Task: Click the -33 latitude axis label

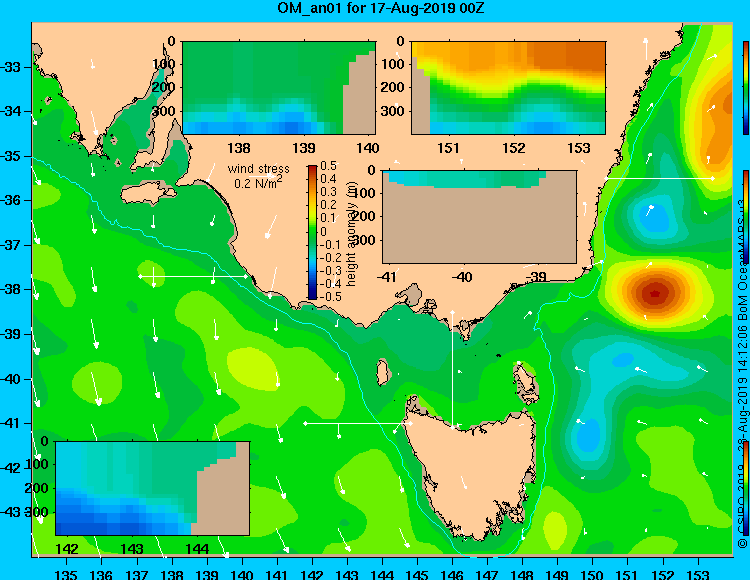Action: (x=11, y=66)
